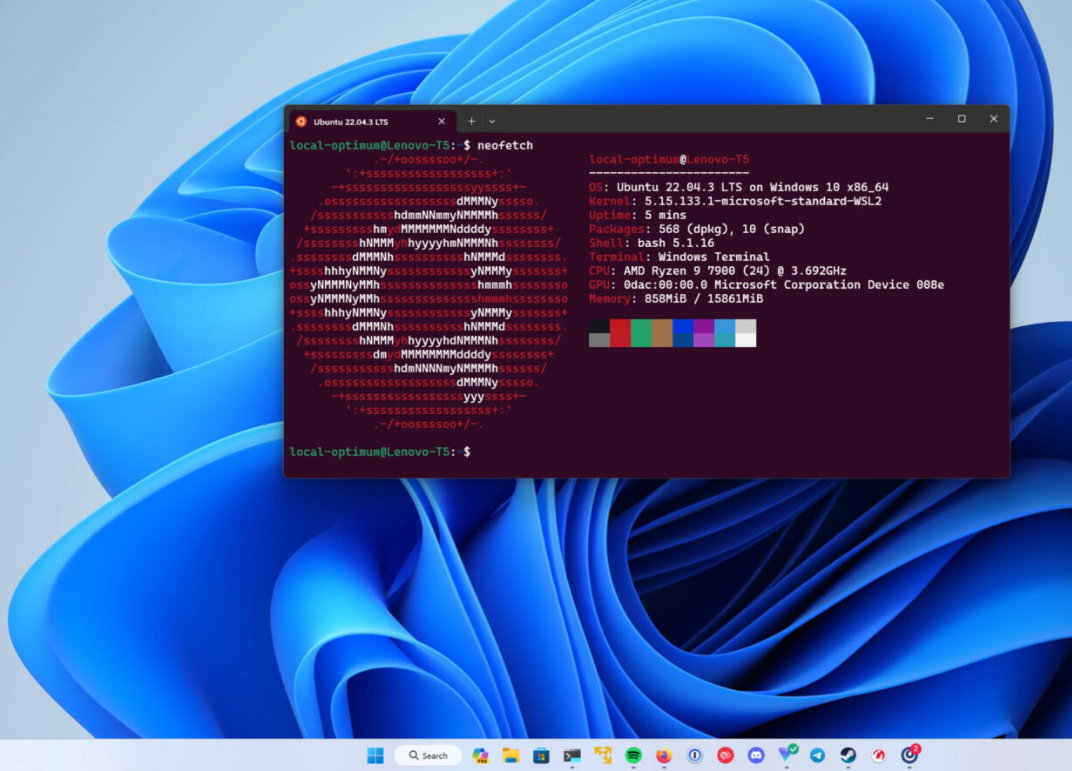
Task: Select the Ubuntu 22.04.3 LTS tab
Action: click(371, 122)
